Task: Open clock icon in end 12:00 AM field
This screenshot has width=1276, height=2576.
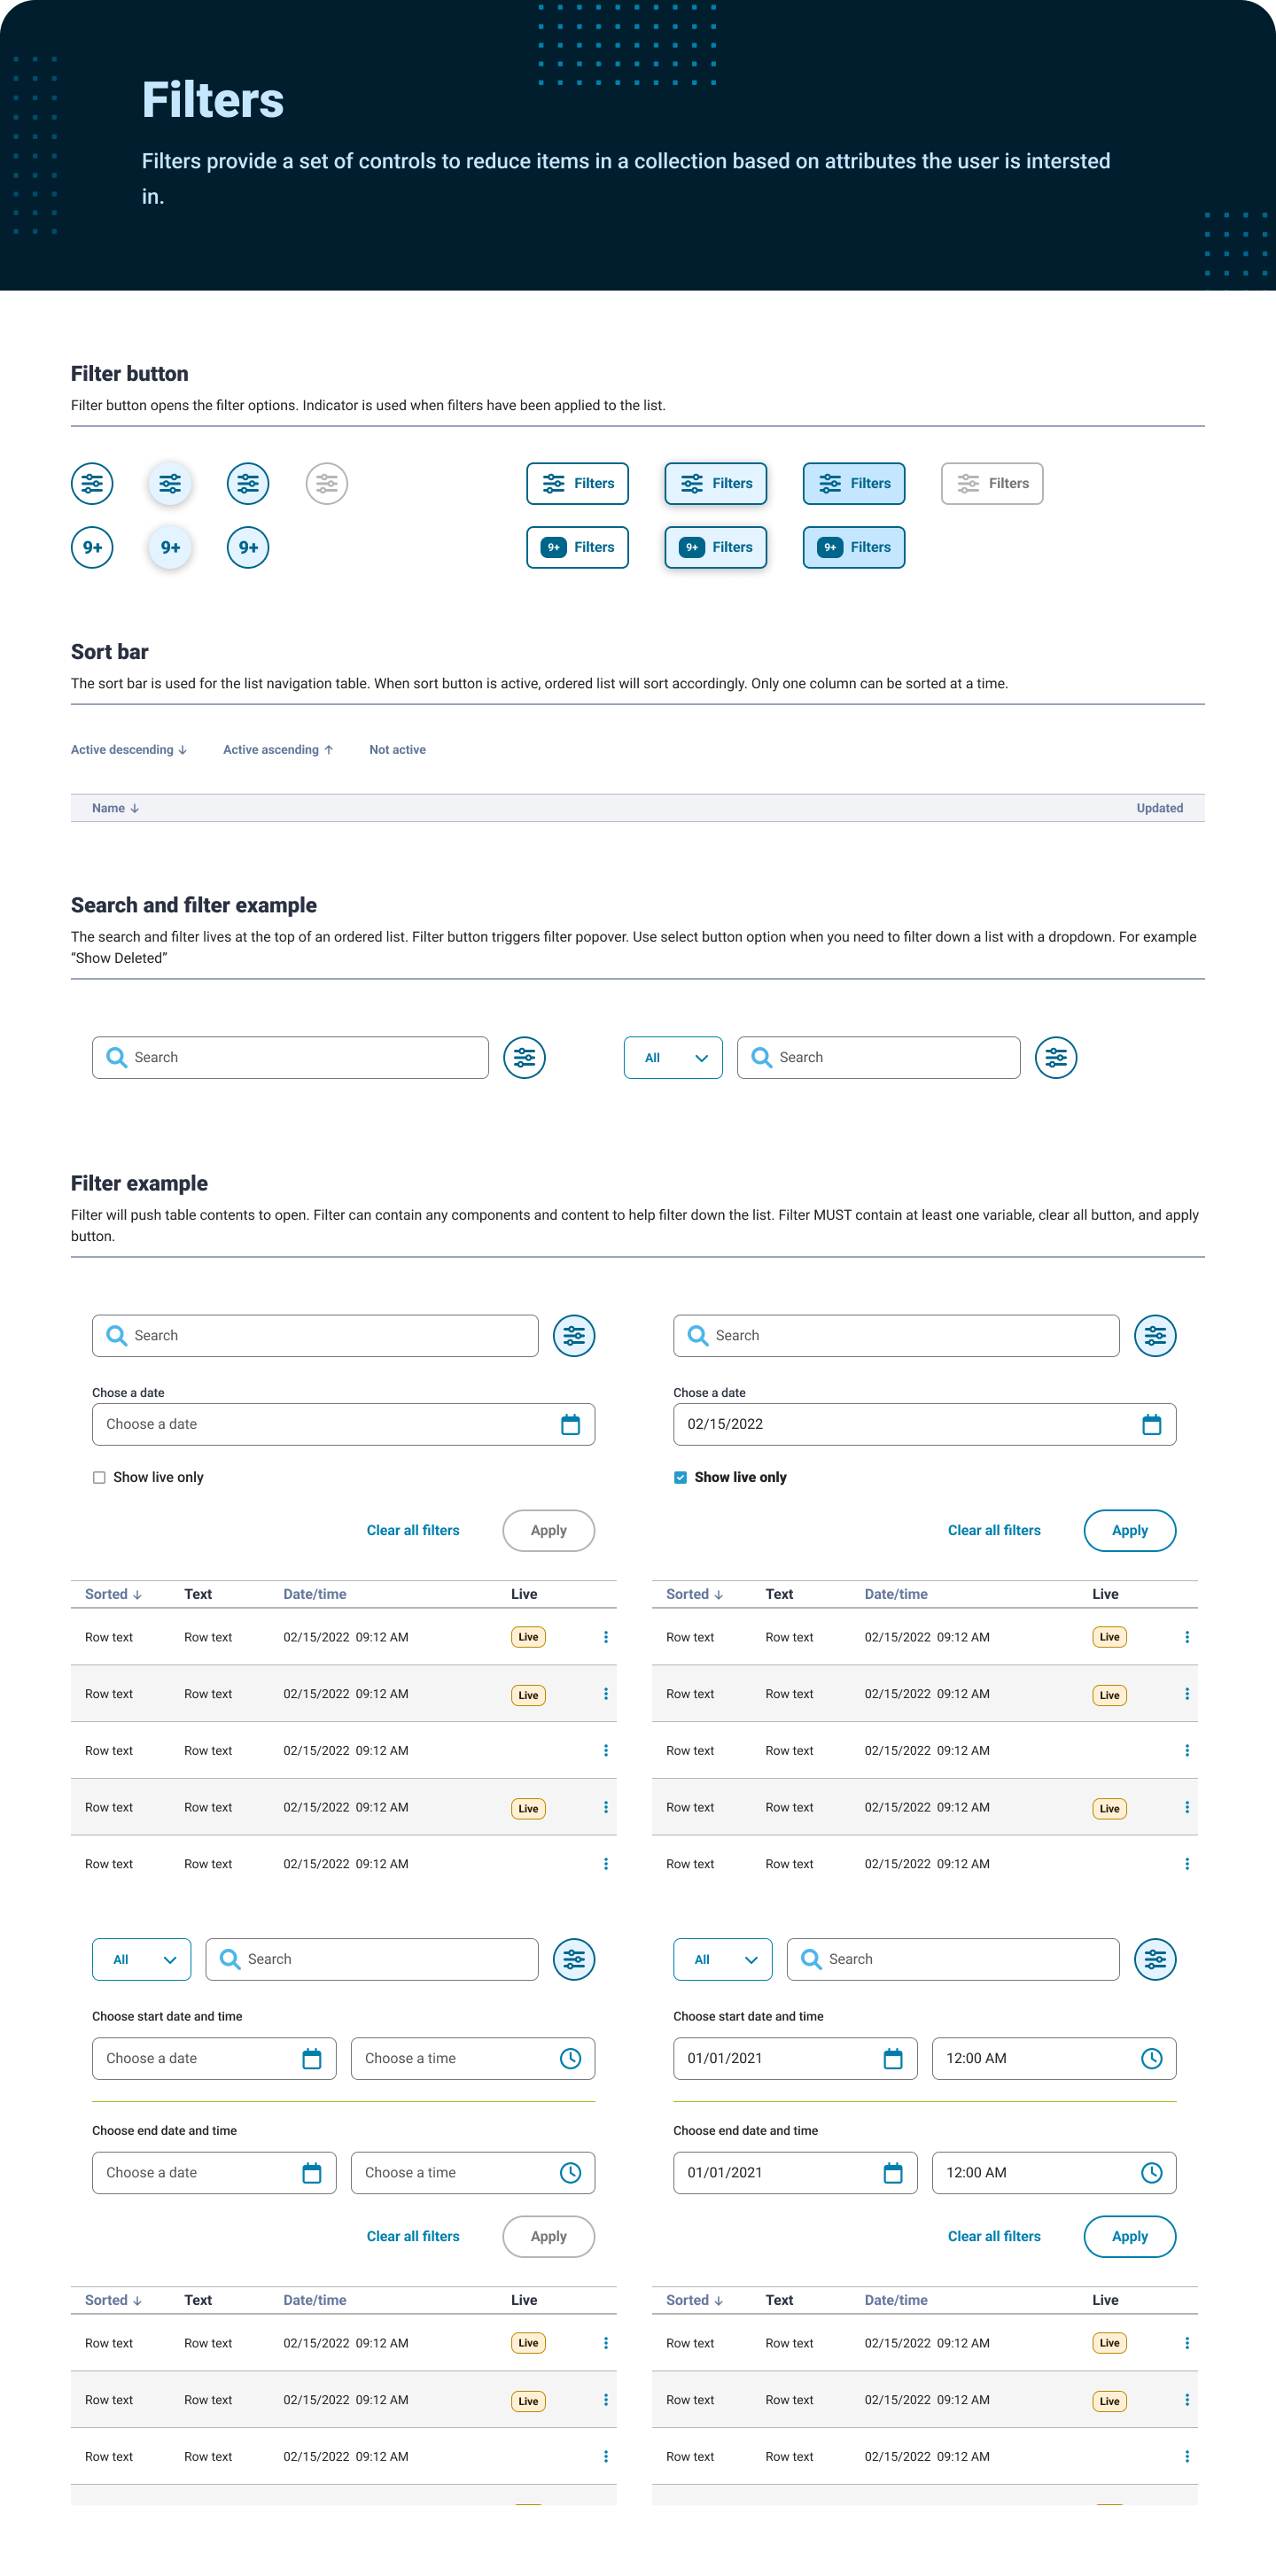Action: coord(1152,2173)
